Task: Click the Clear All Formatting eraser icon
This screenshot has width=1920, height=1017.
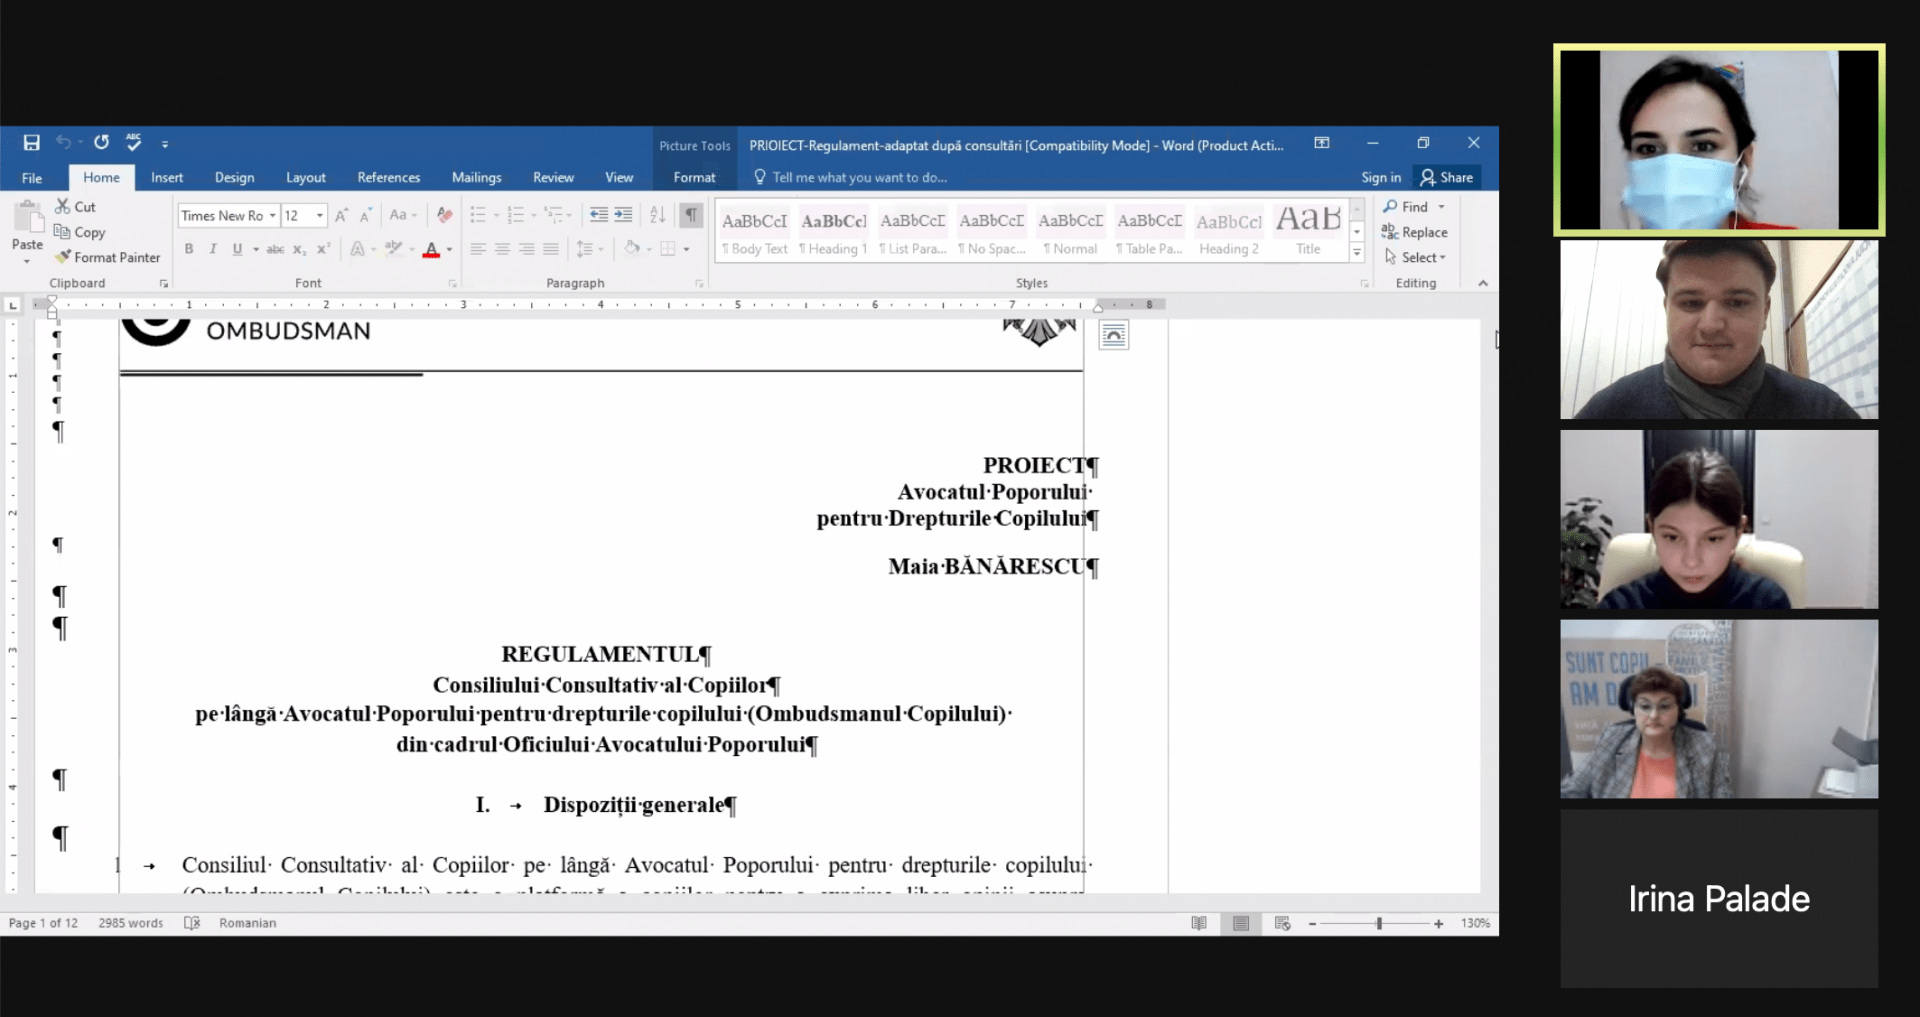Action: click(x=445, y=215)
